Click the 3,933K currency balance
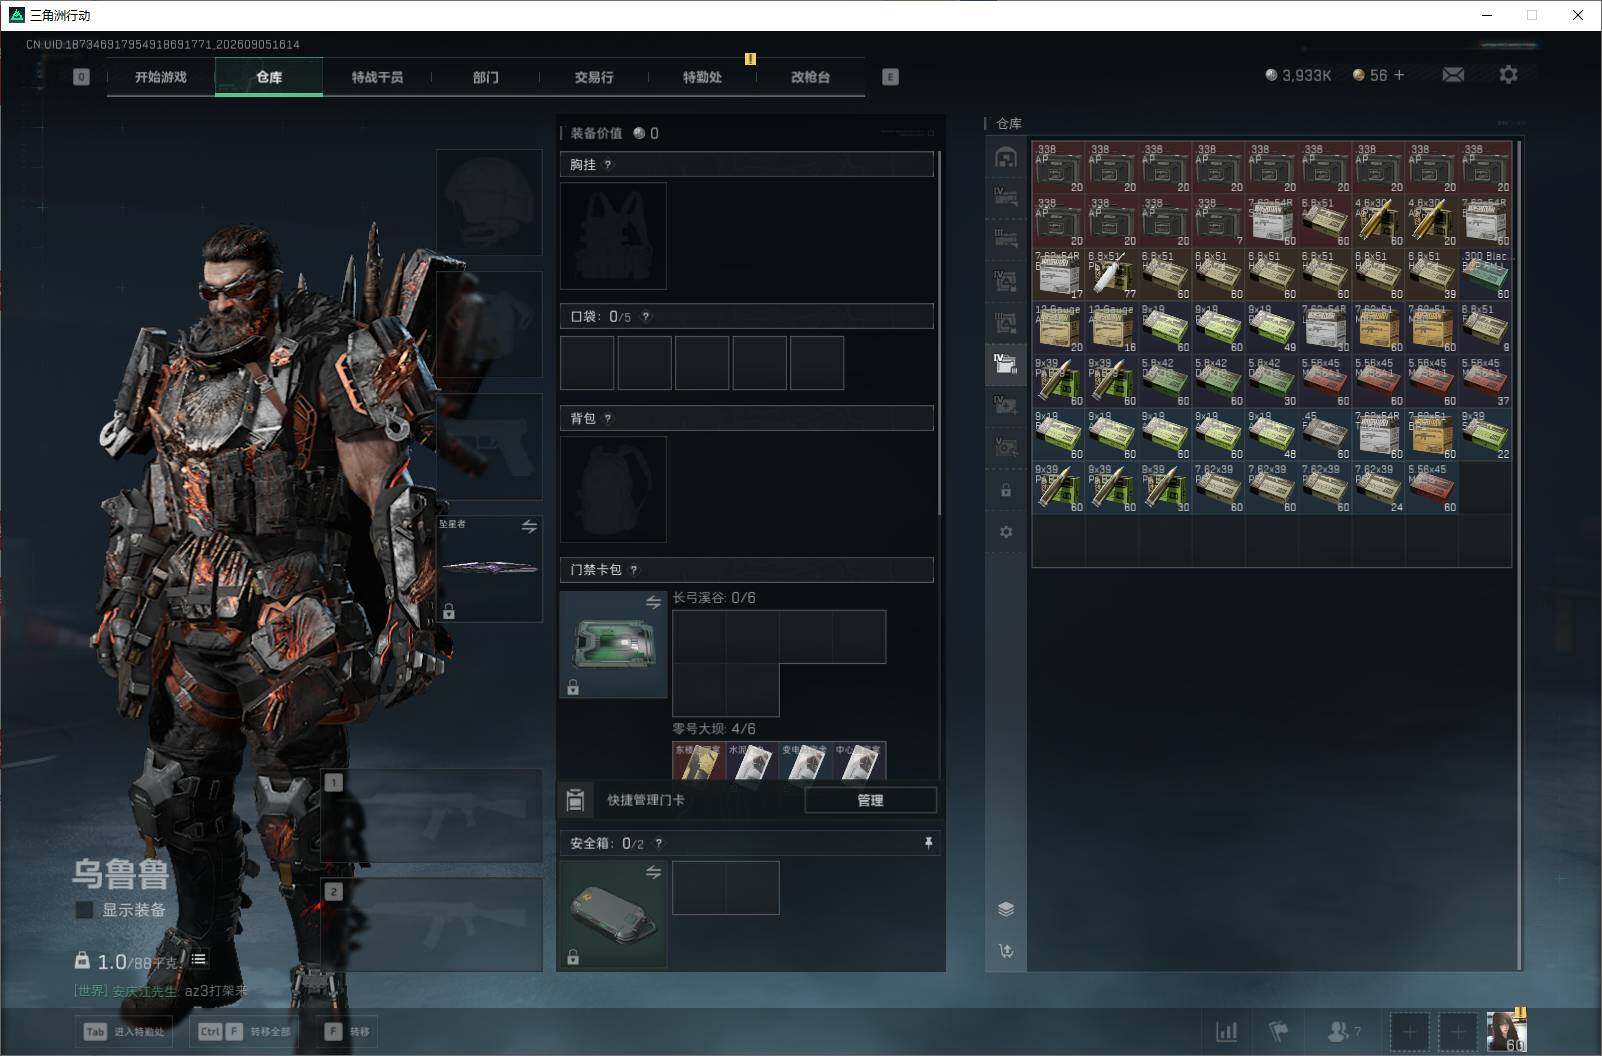This screenshot has width=1602, height=1056. [1298, 75]
